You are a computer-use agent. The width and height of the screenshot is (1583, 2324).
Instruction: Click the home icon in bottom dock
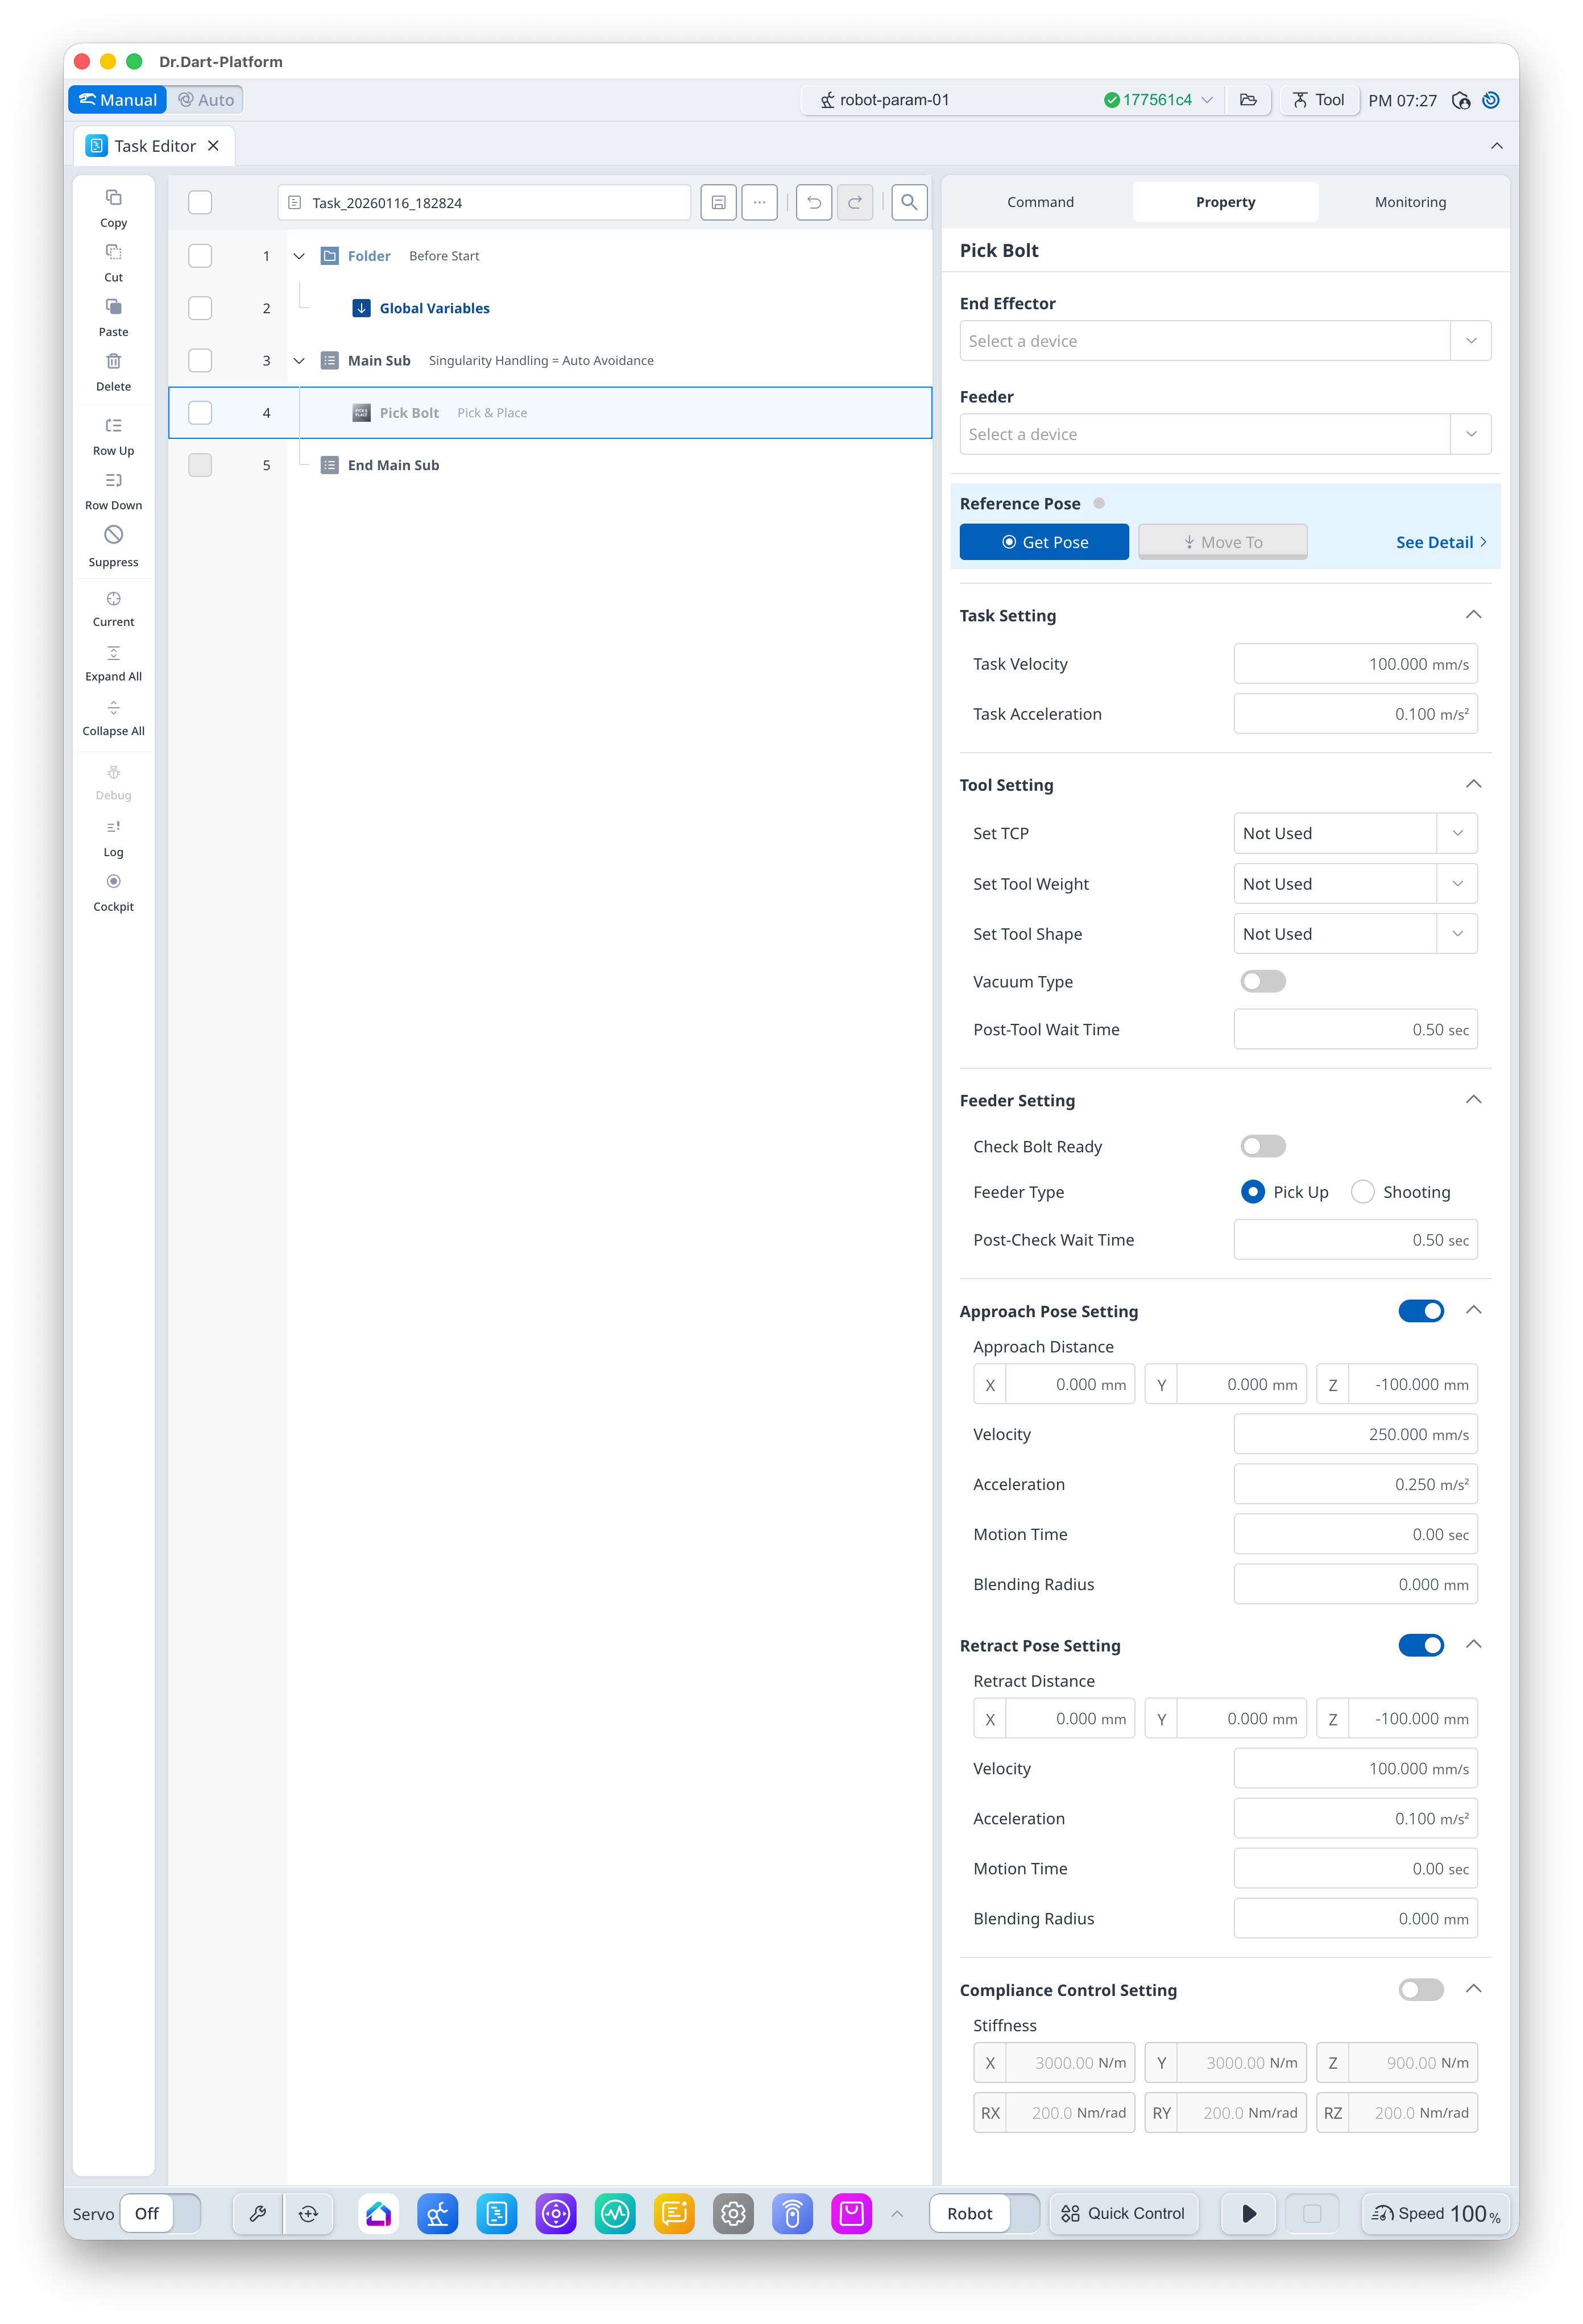pos(378,2213)
